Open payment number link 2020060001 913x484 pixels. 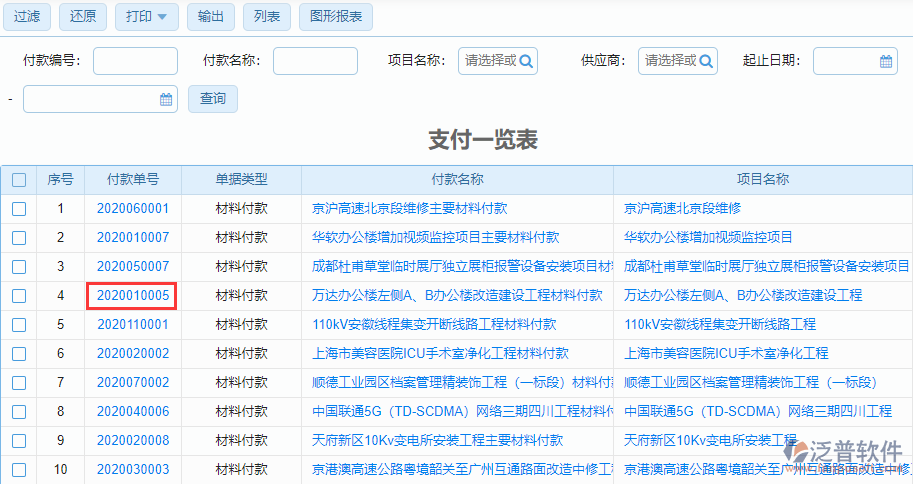coord(133,209)
